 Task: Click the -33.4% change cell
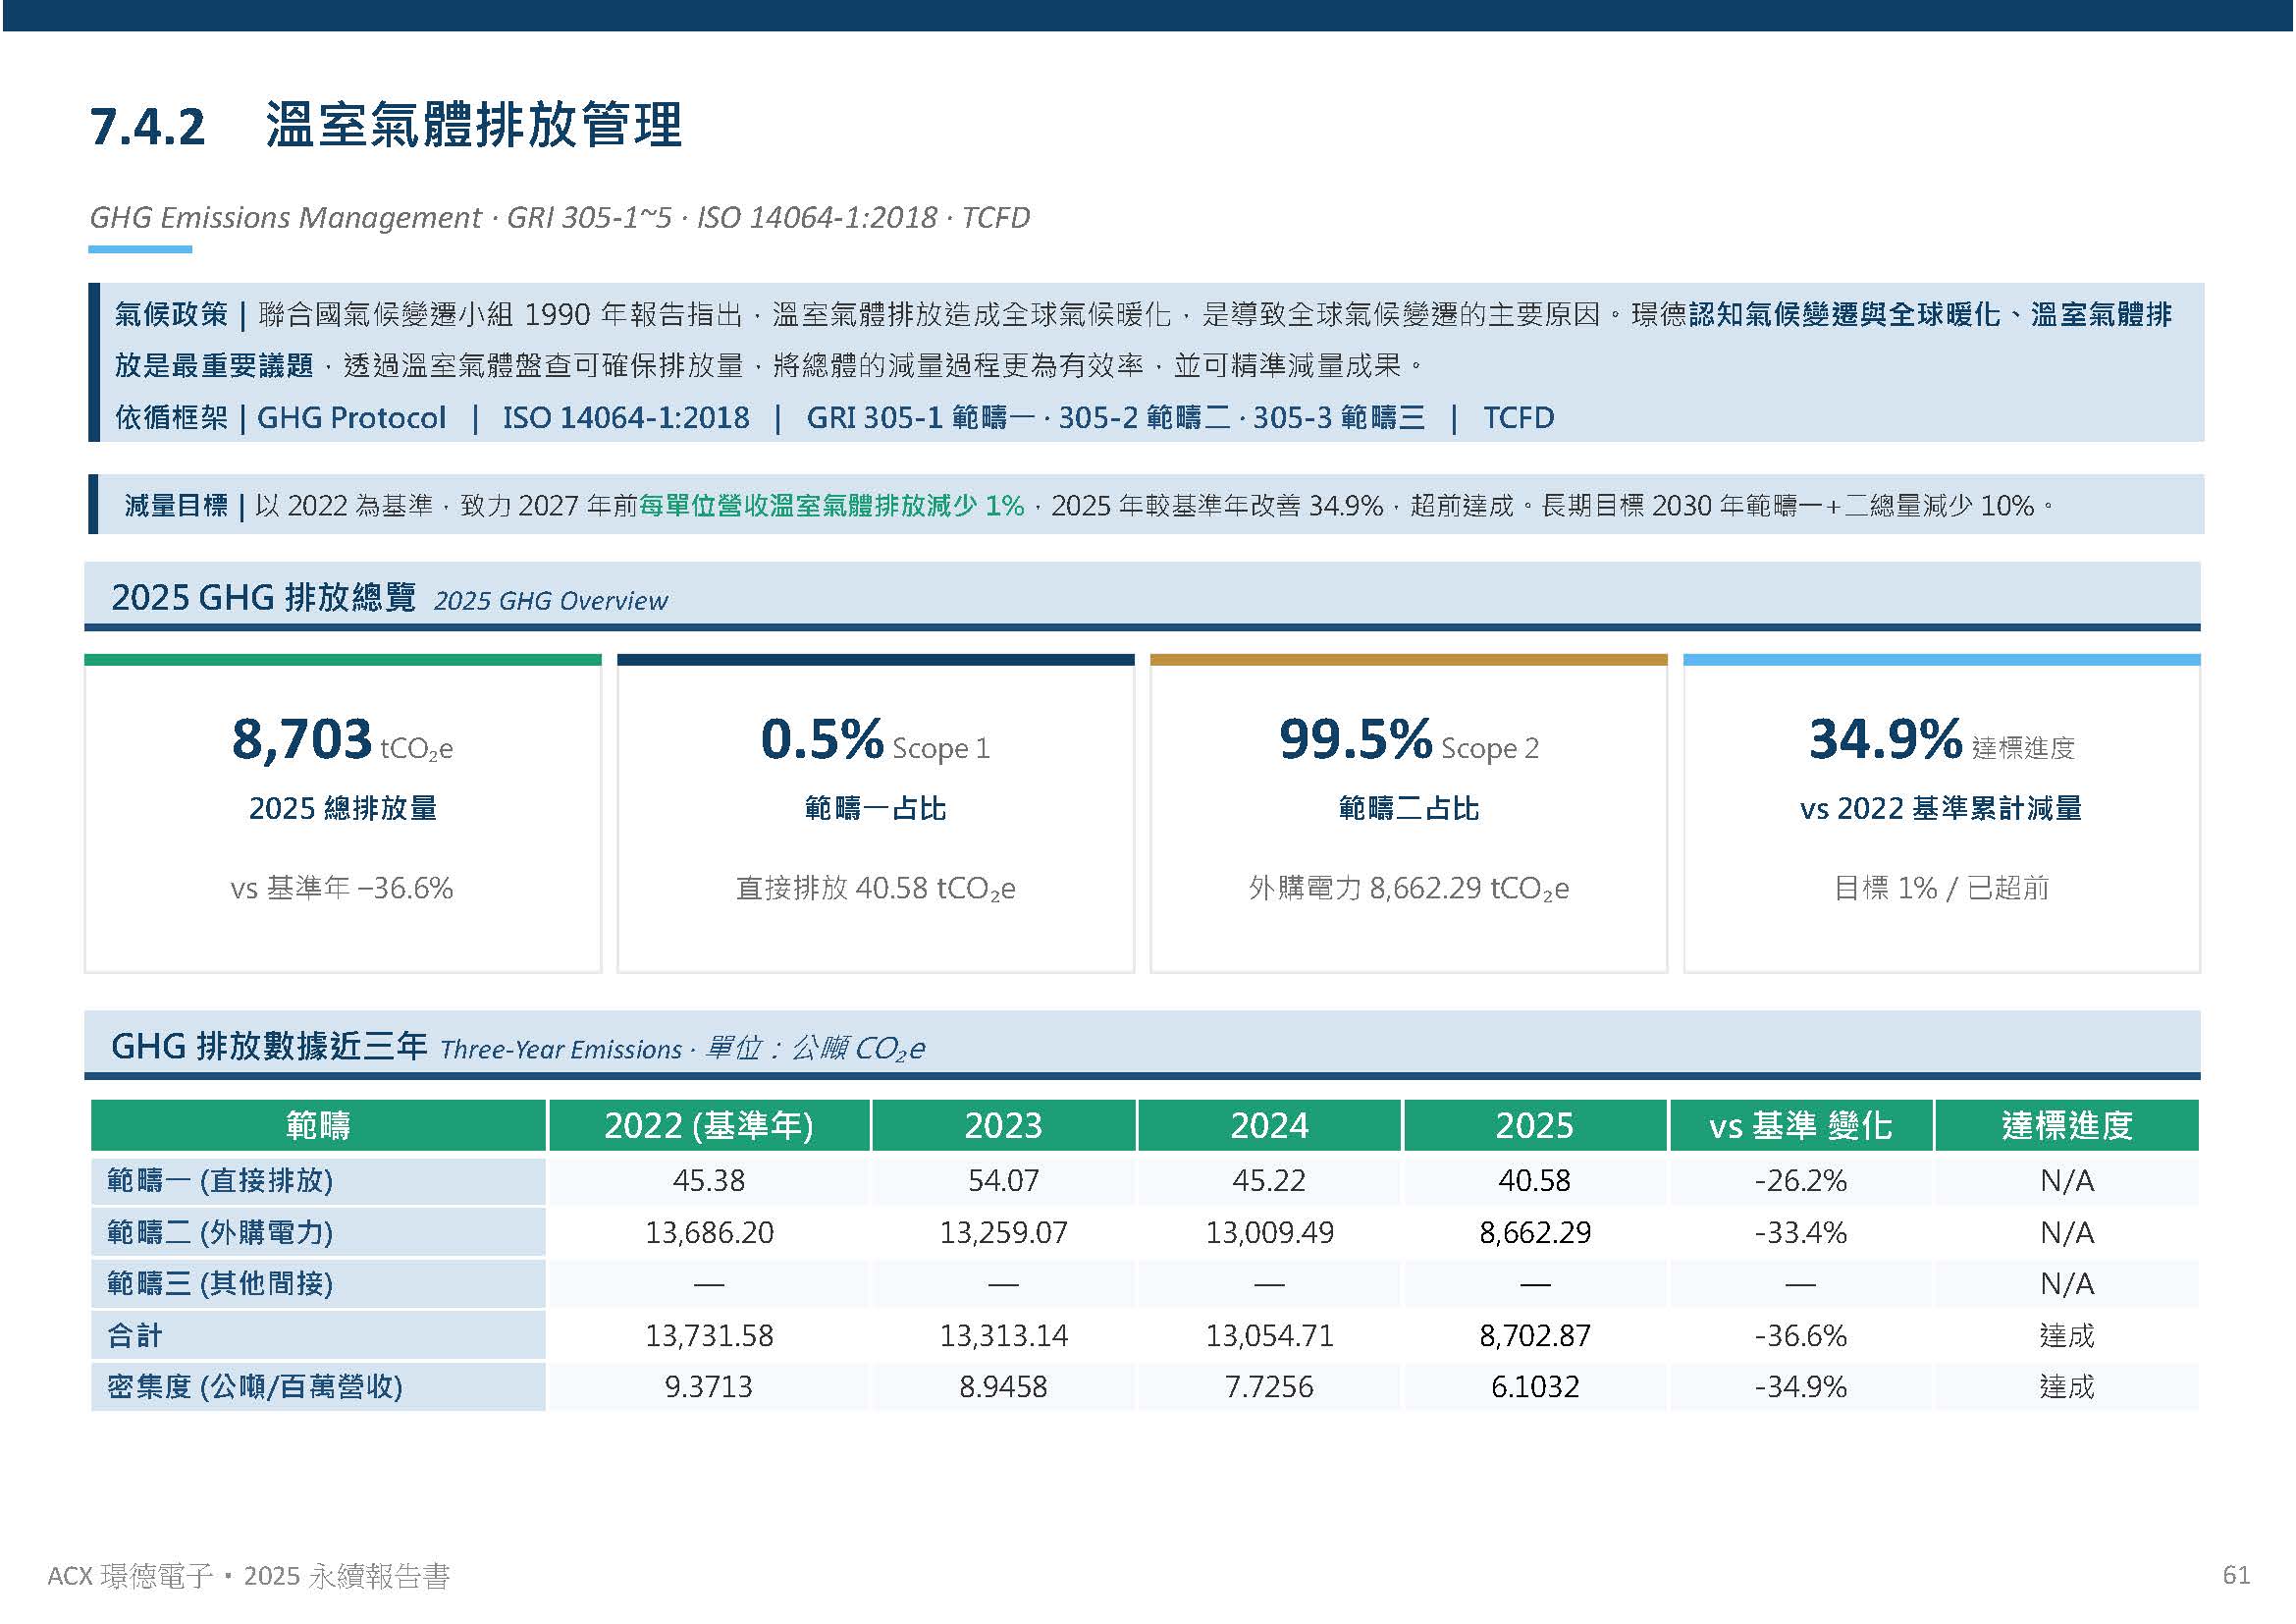point(1801,1233)
